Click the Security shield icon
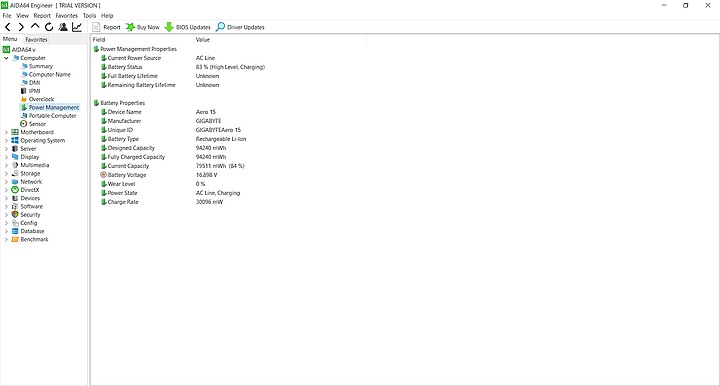 (15, 215)
